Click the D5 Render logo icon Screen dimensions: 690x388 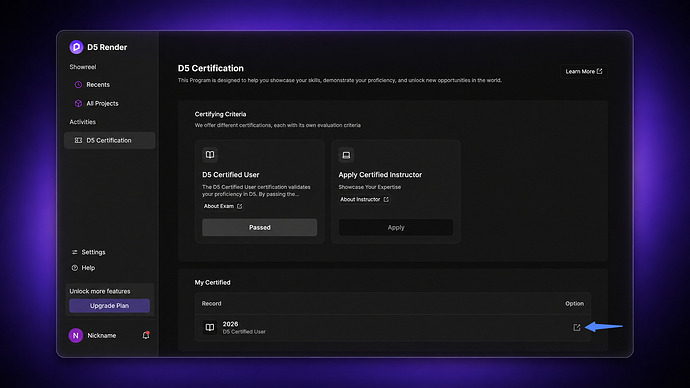[76, 47]
